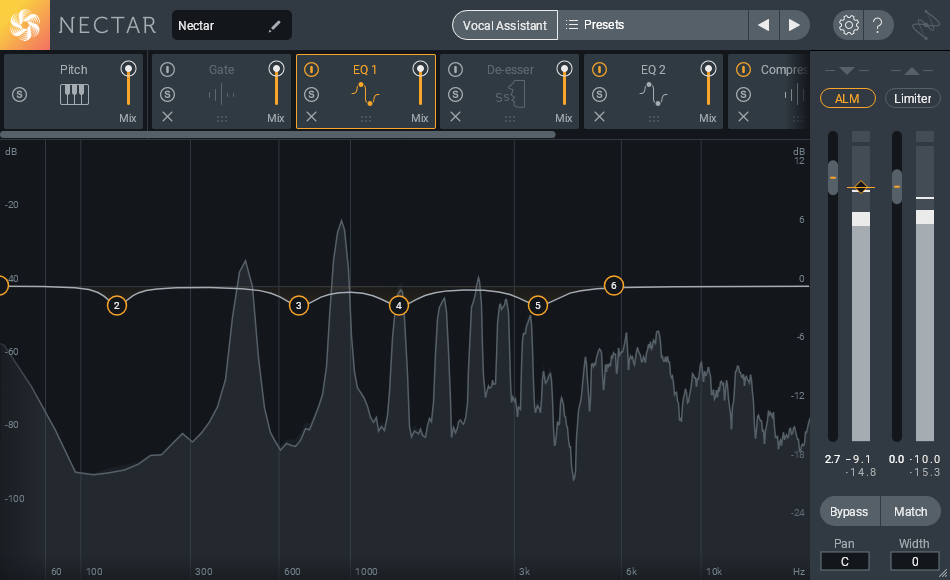Click the Pan value field
Screen dimensions: 950x580
click(845, 561)
